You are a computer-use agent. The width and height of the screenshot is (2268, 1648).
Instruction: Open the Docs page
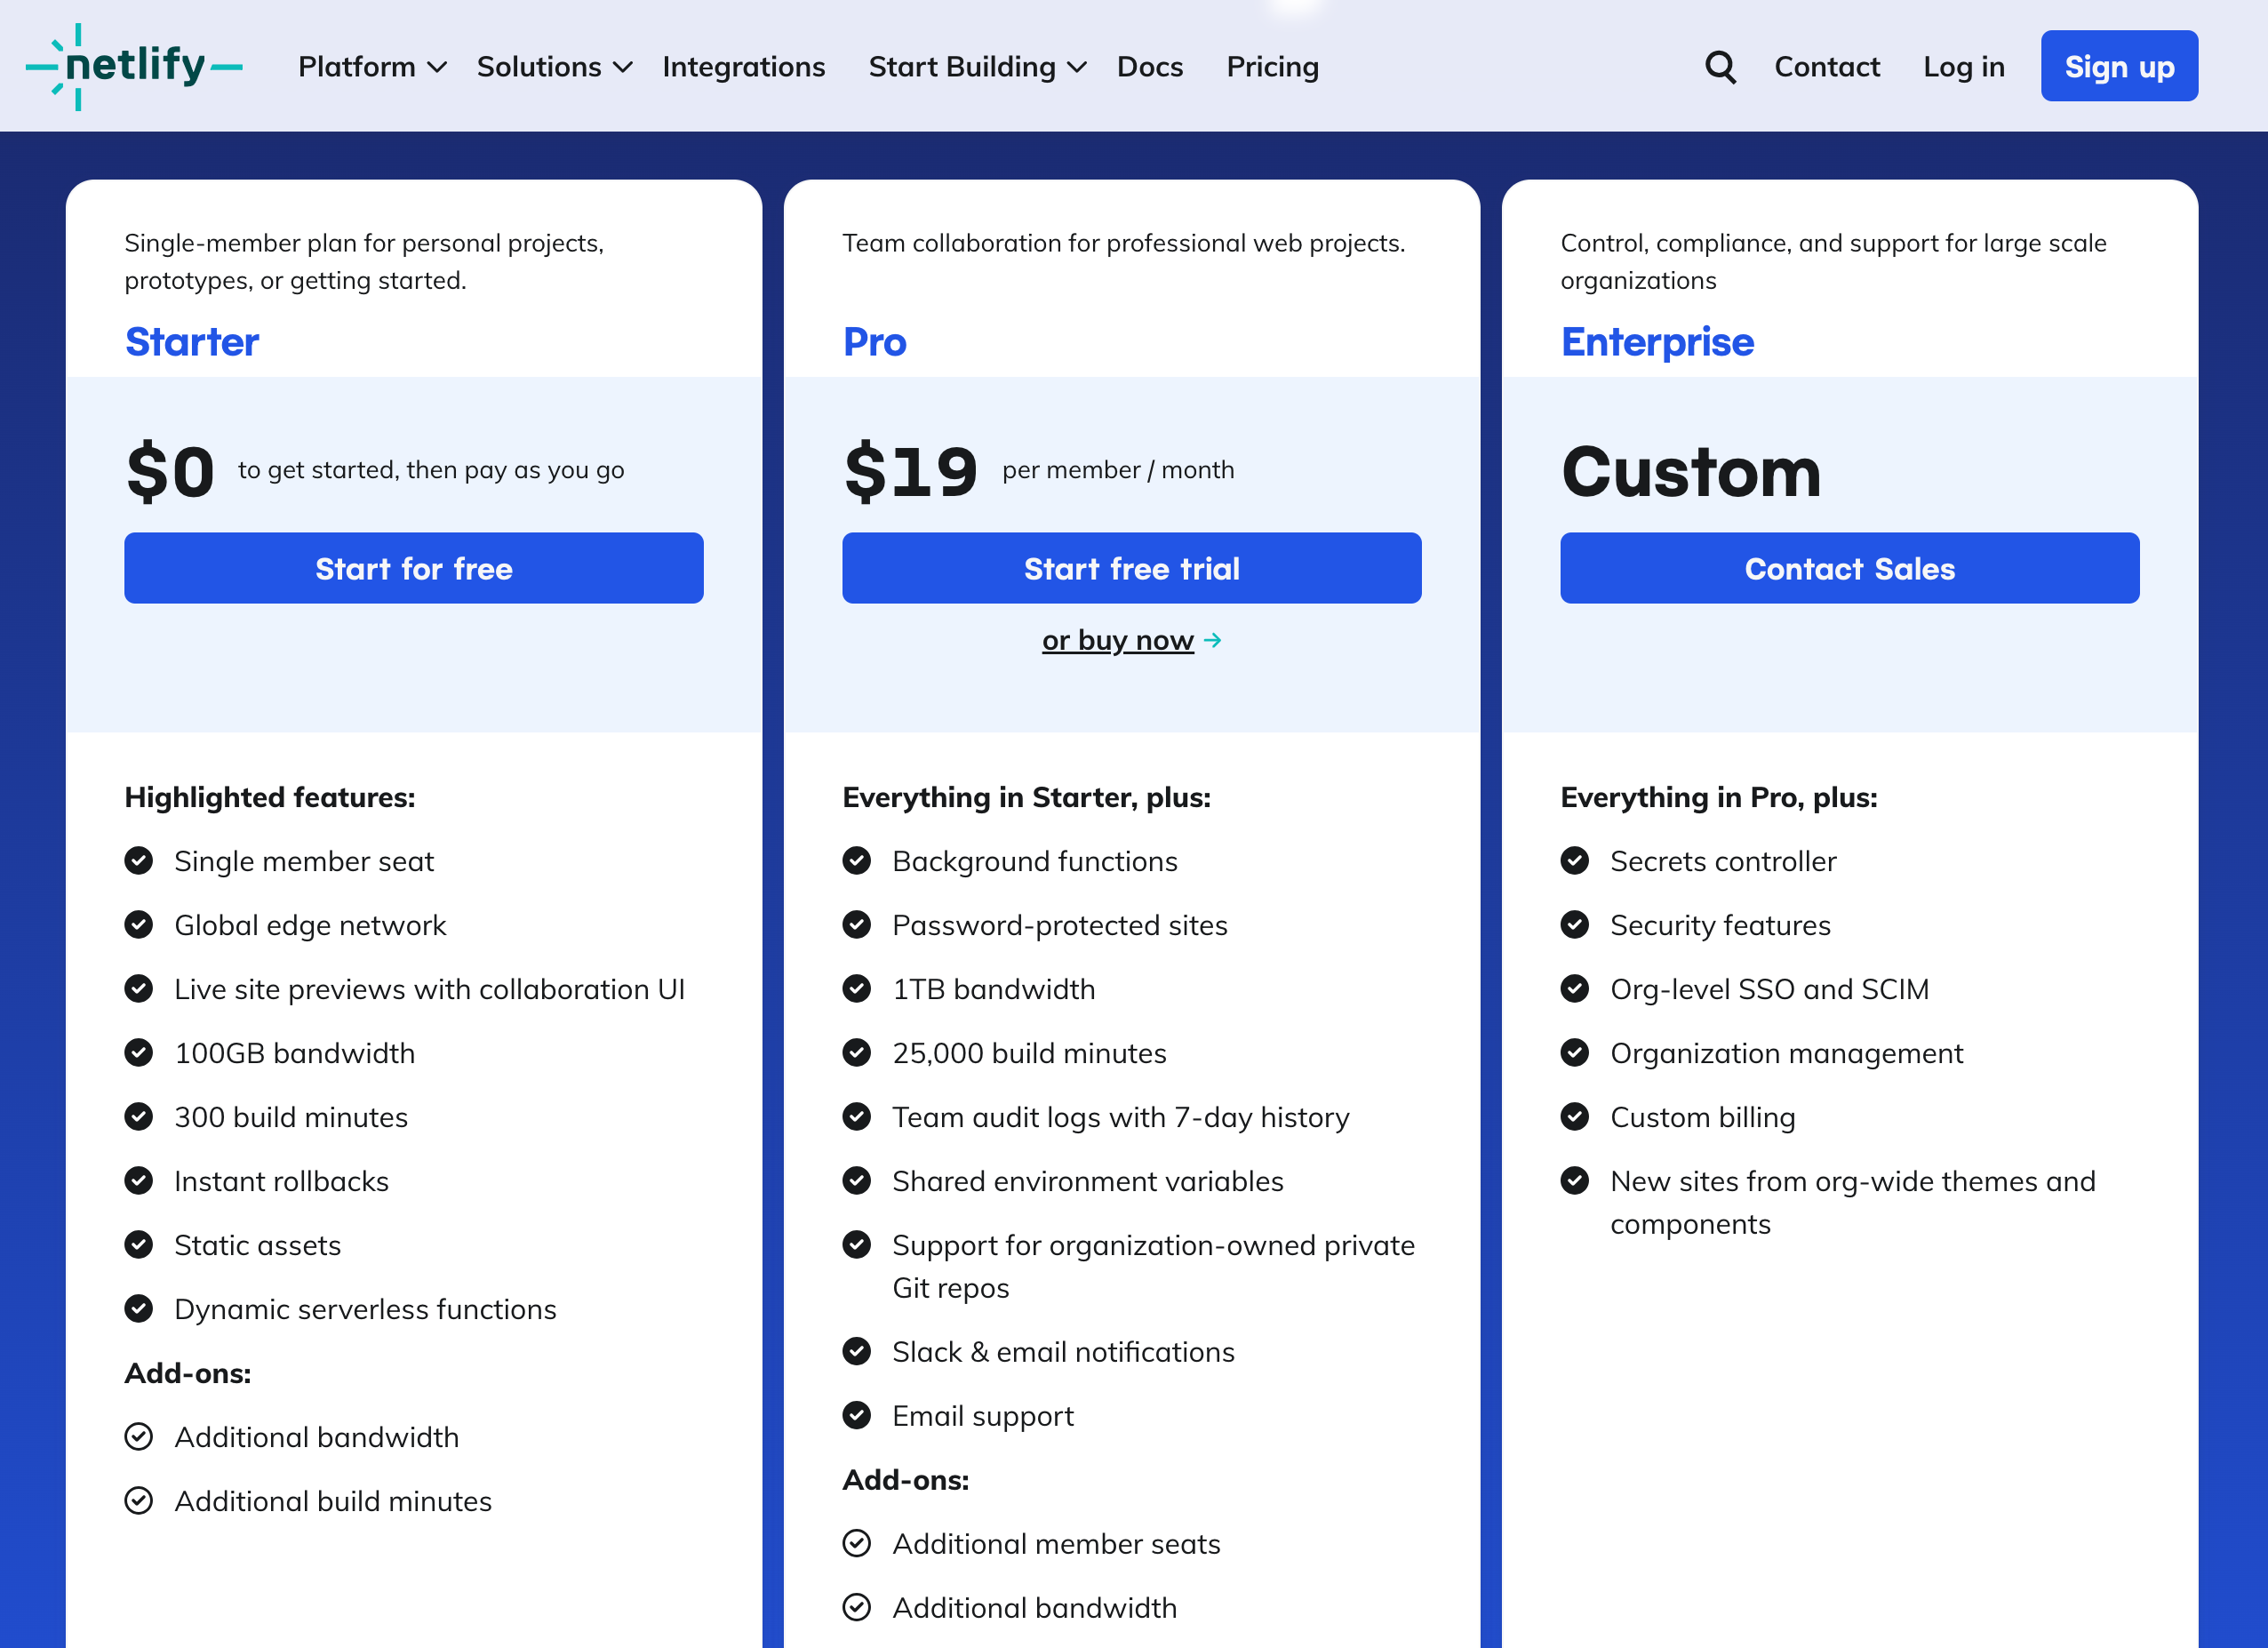[1150, 66]
